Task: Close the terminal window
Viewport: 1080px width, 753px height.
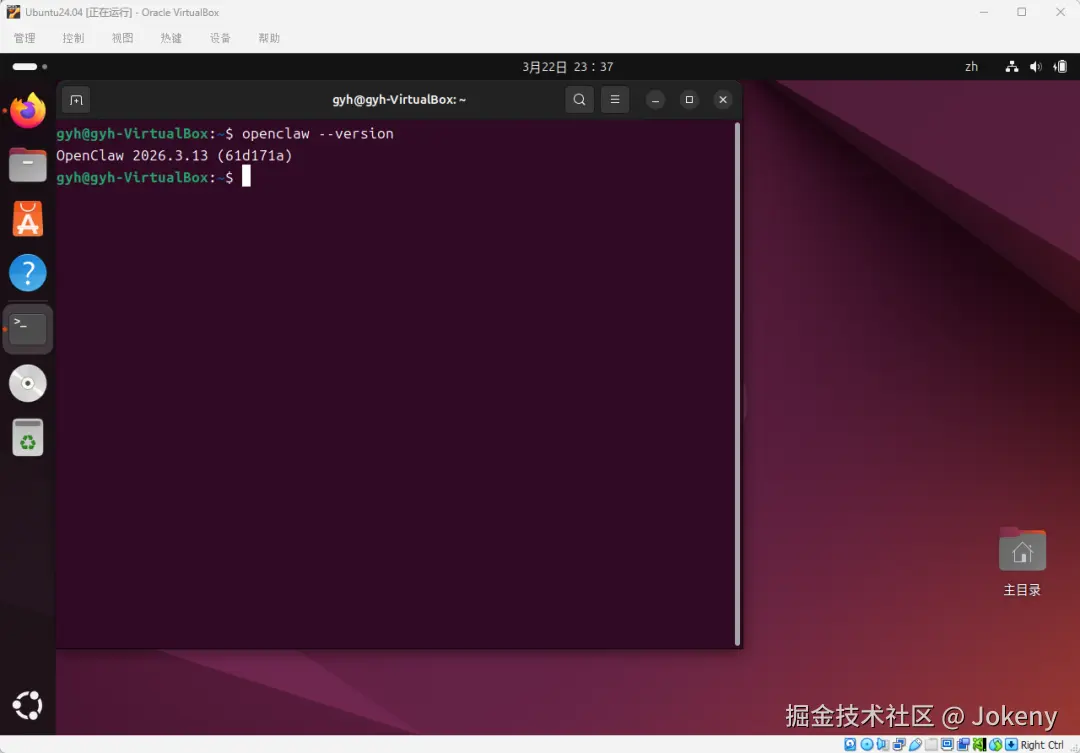Action: click(x=723, y=100)
